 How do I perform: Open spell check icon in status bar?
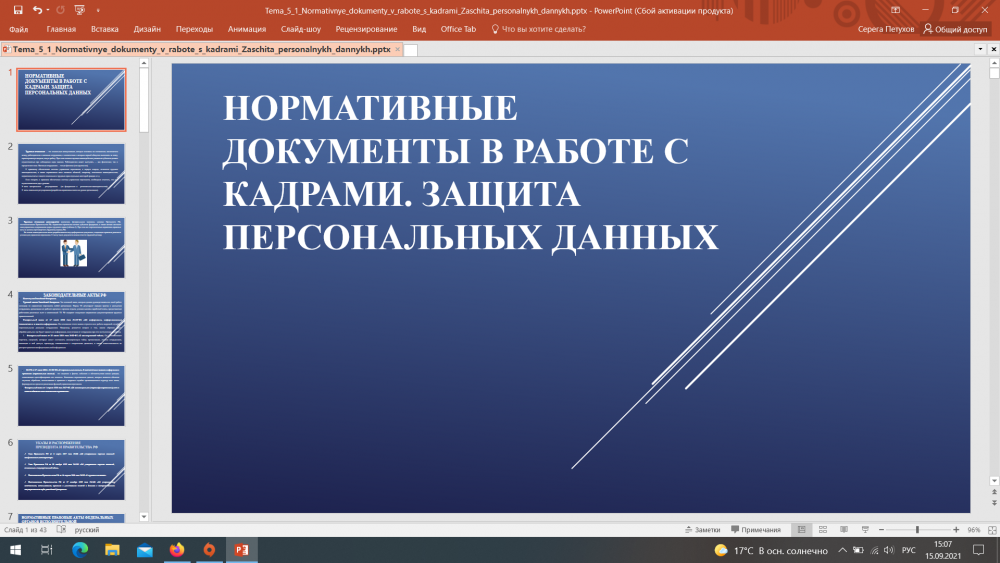point(61,530)
